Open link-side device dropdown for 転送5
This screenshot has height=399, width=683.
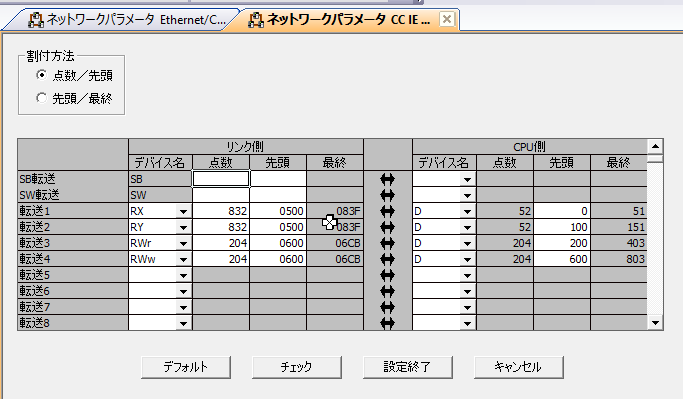(183, 275)
